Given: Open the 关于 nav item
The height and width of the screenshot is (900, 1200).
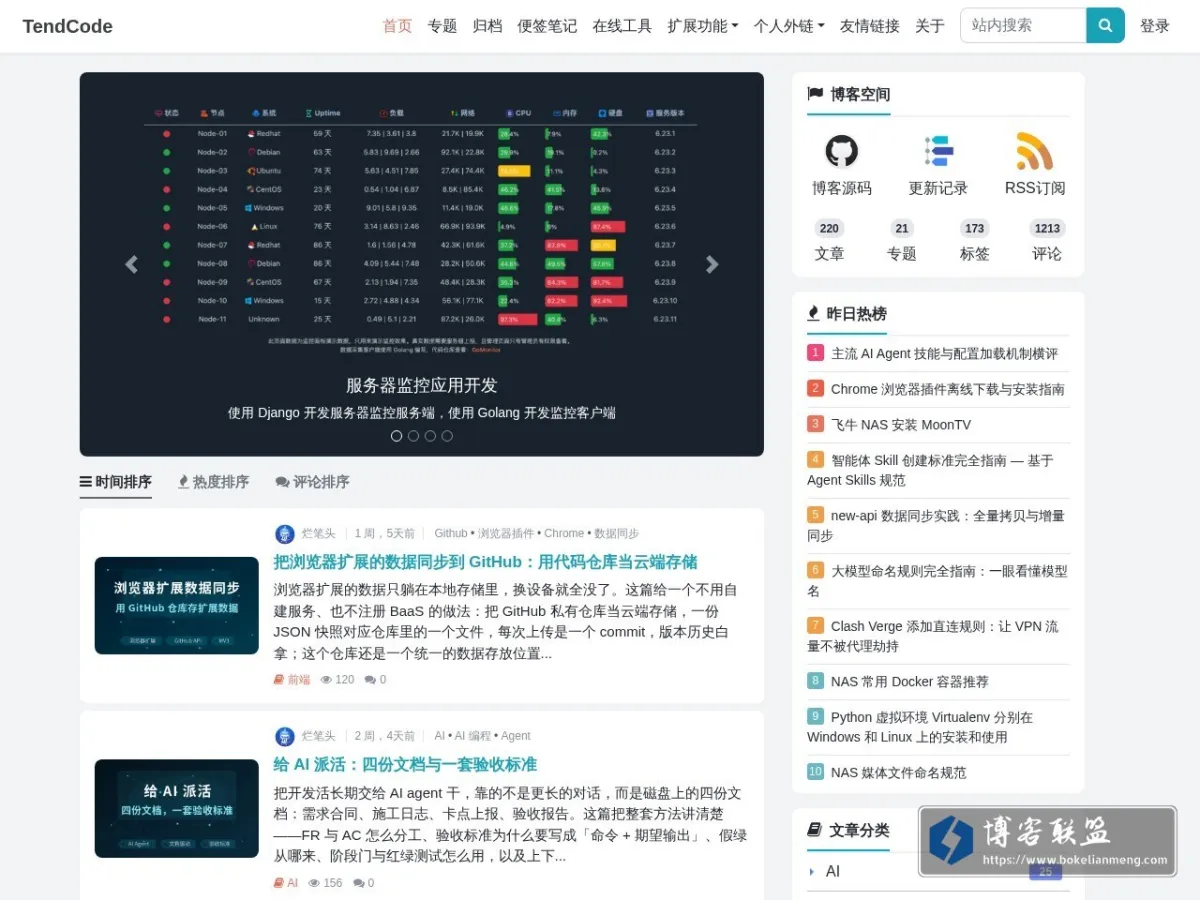Looking at the screenshot, I should pyautogui.click(x=930, y=26).
